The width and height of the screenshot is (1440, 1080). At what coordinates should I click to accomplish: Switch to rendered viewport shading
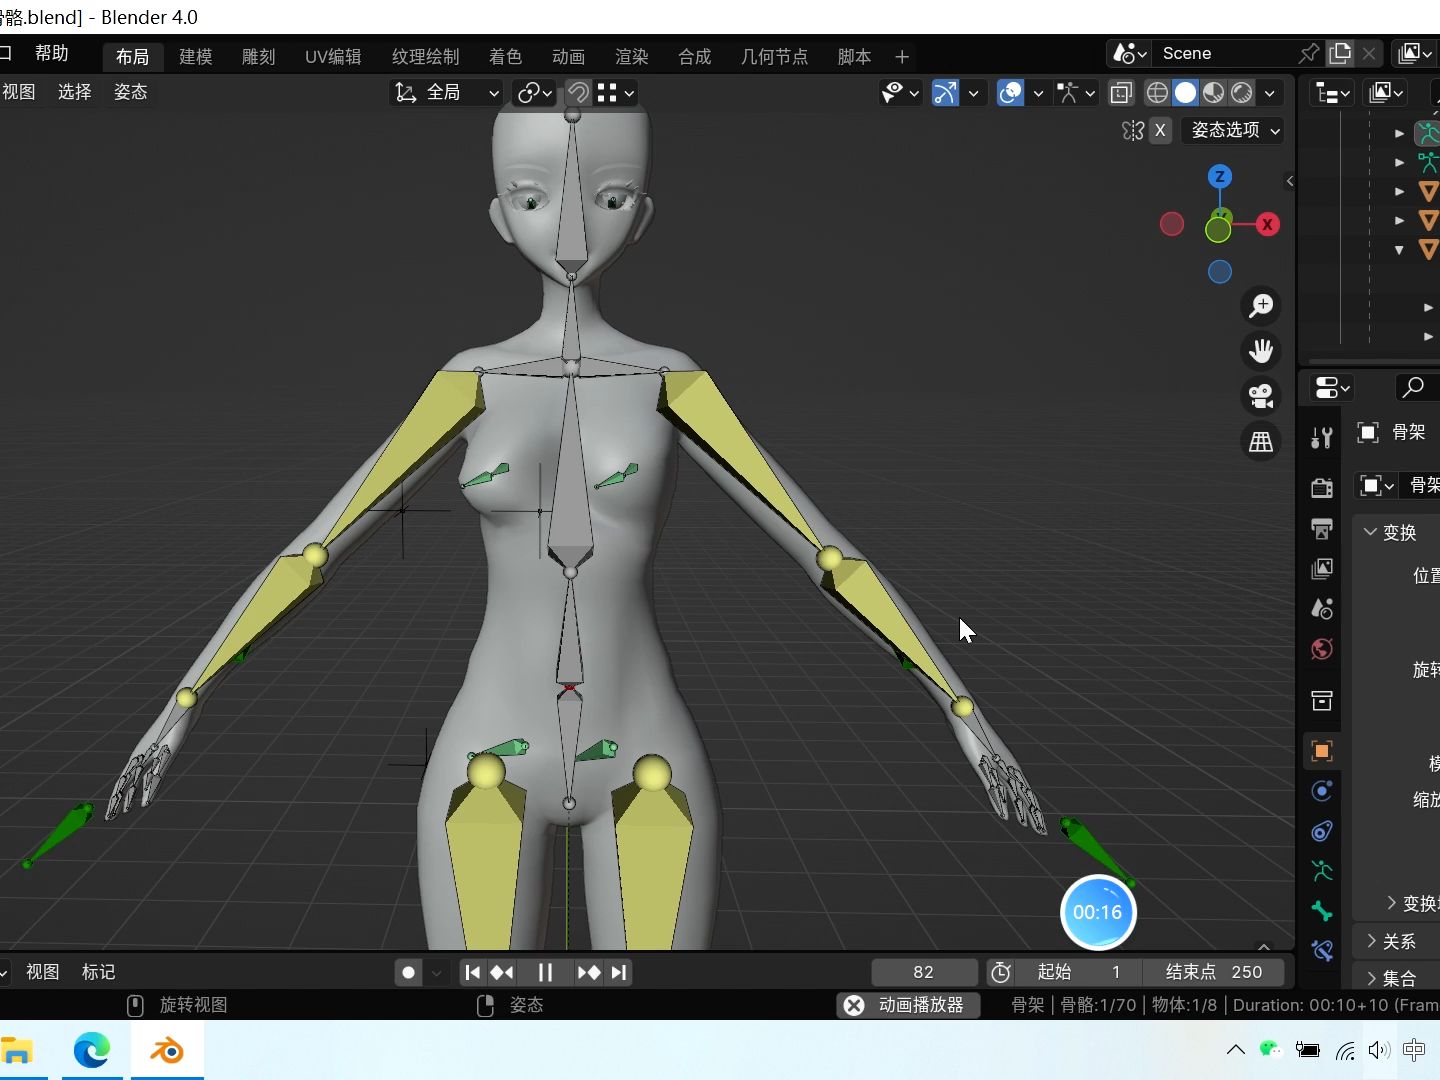[1241, 93]
